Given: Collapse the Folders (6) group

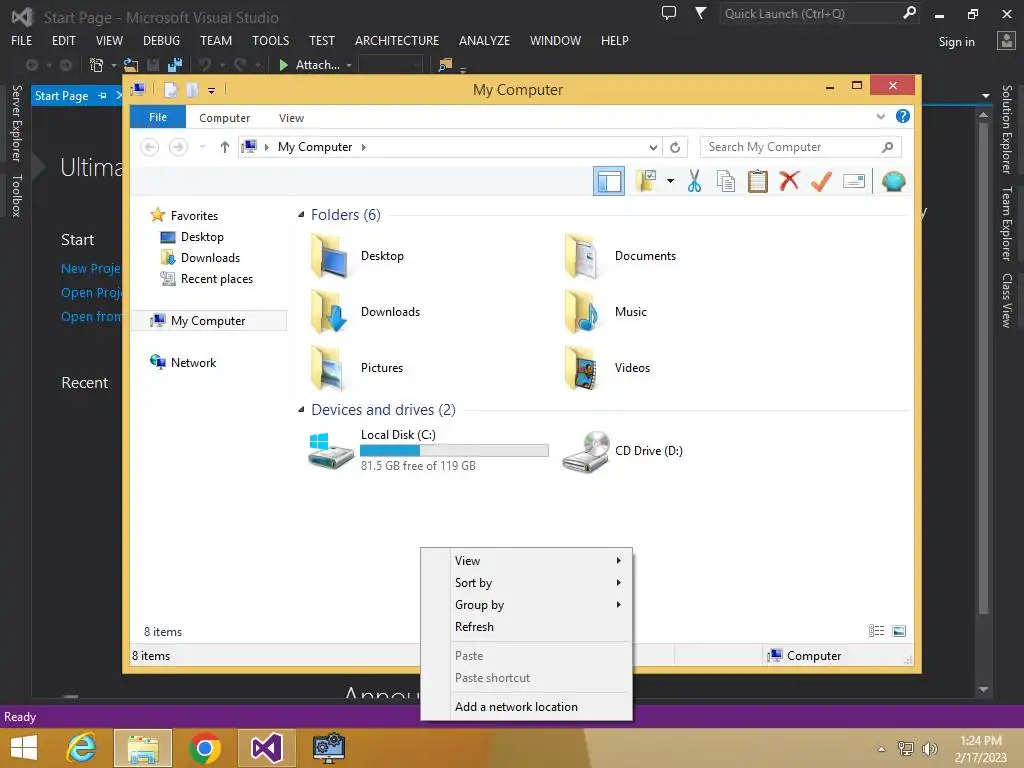Looking at the screenshot, I should (301, 214).
